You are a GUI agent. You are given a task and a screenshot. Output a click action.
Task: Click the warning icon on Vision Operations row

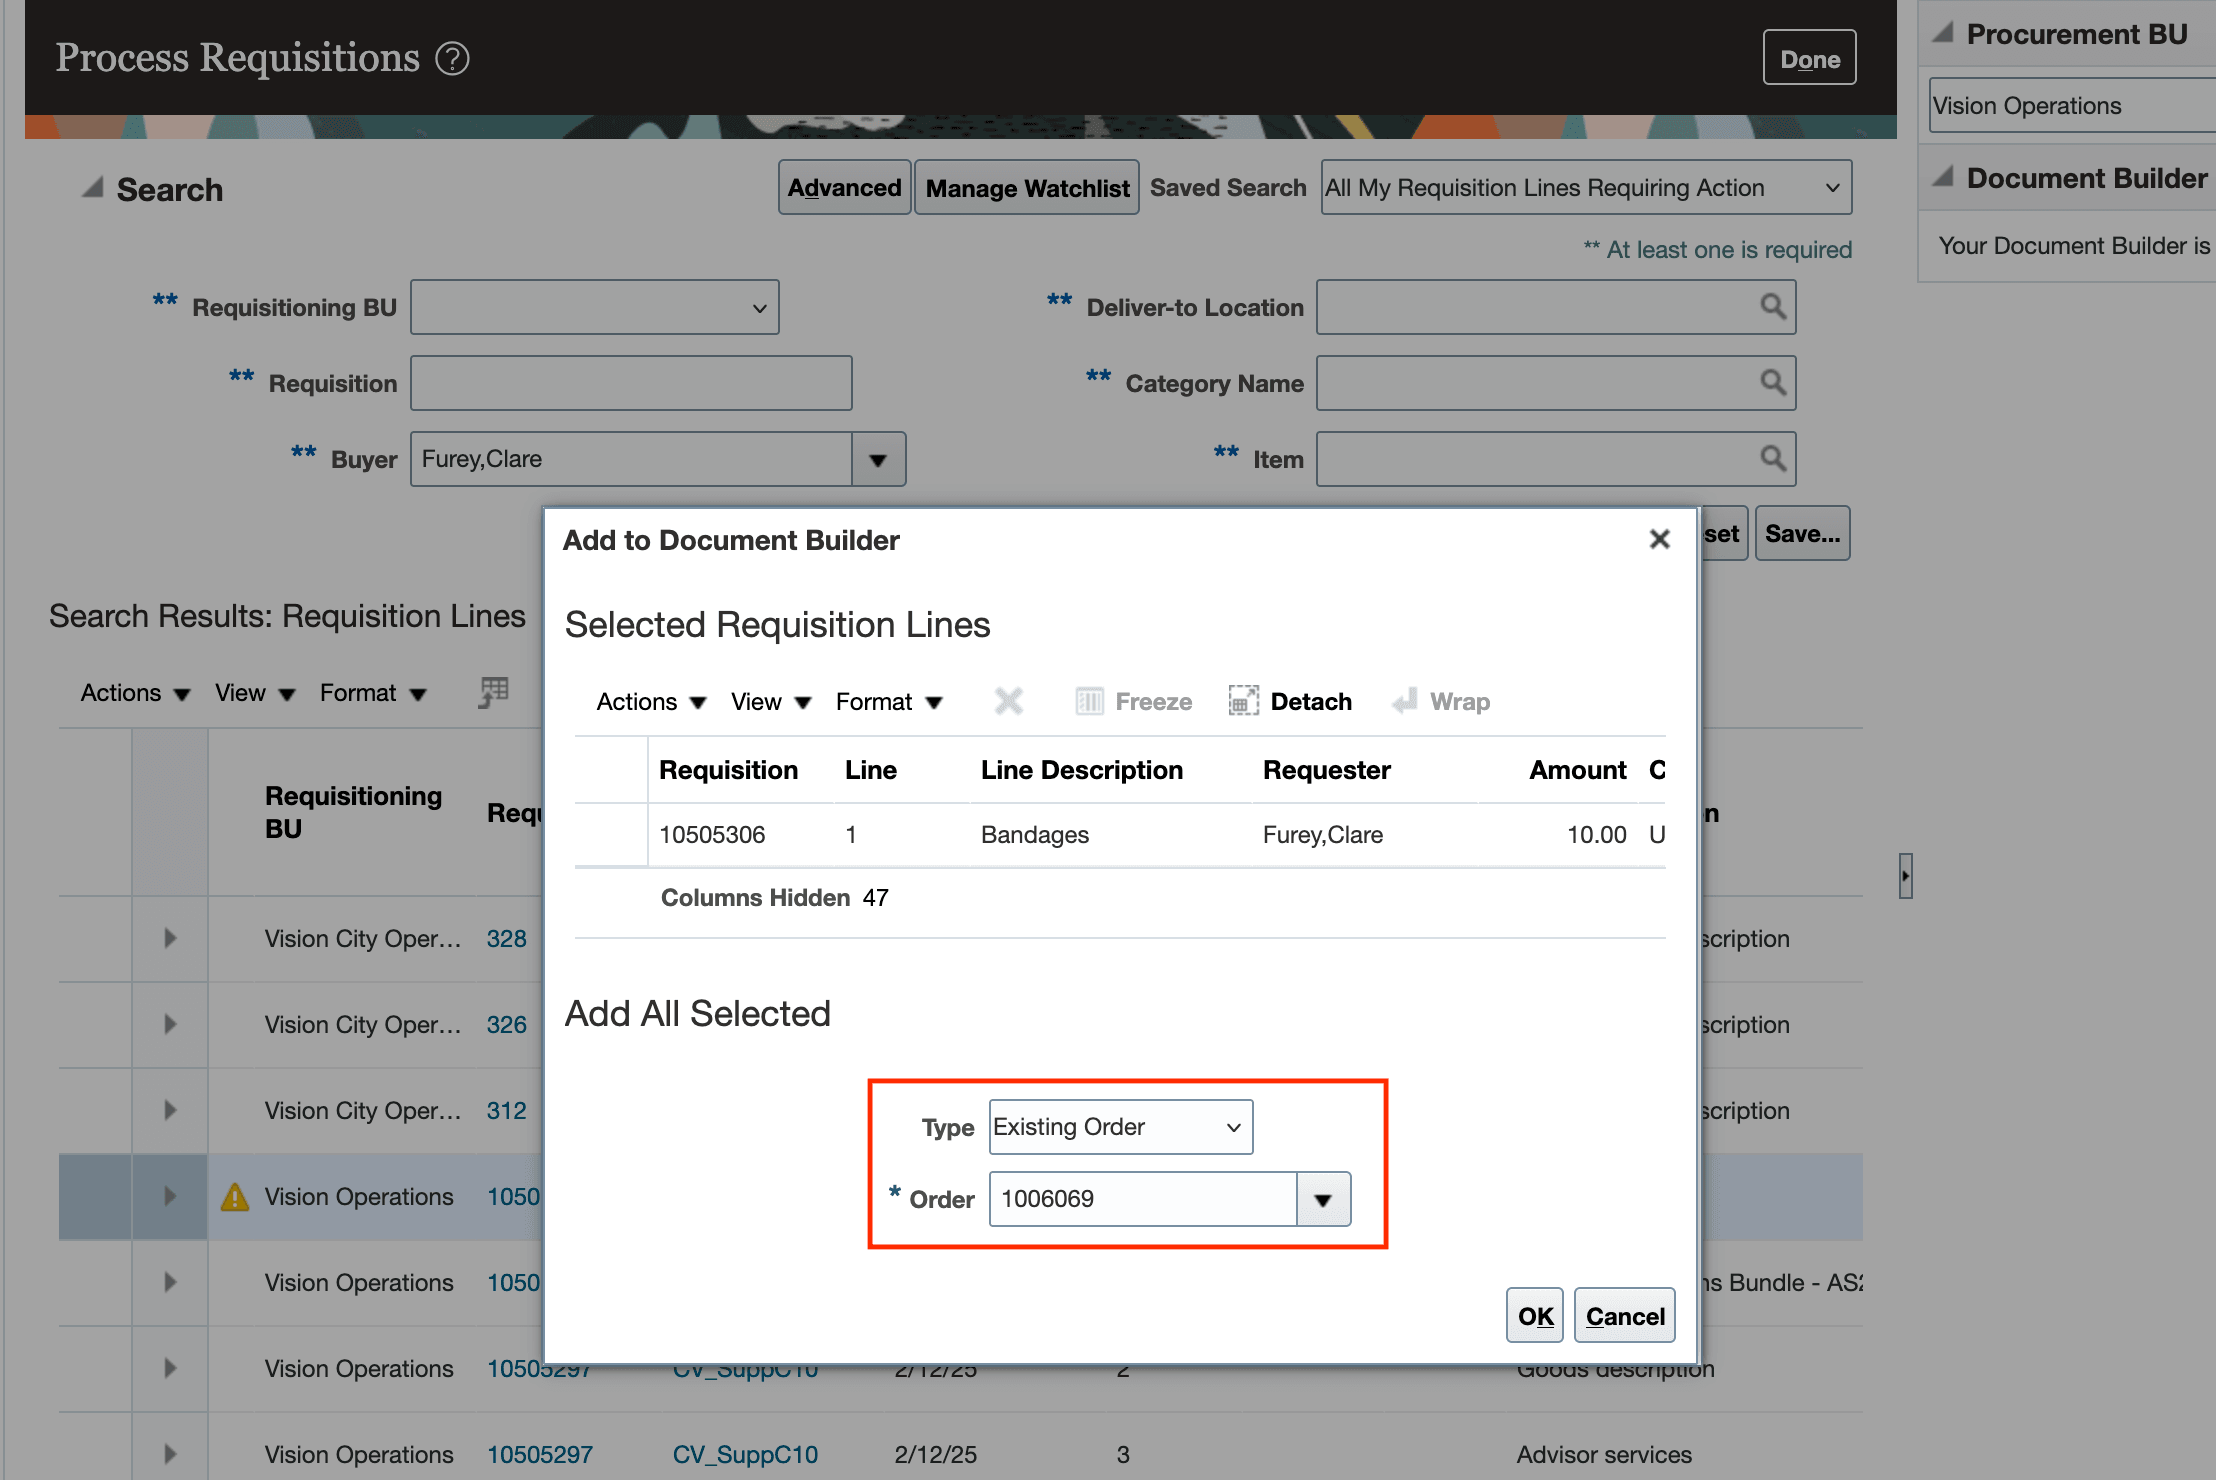235,1197
